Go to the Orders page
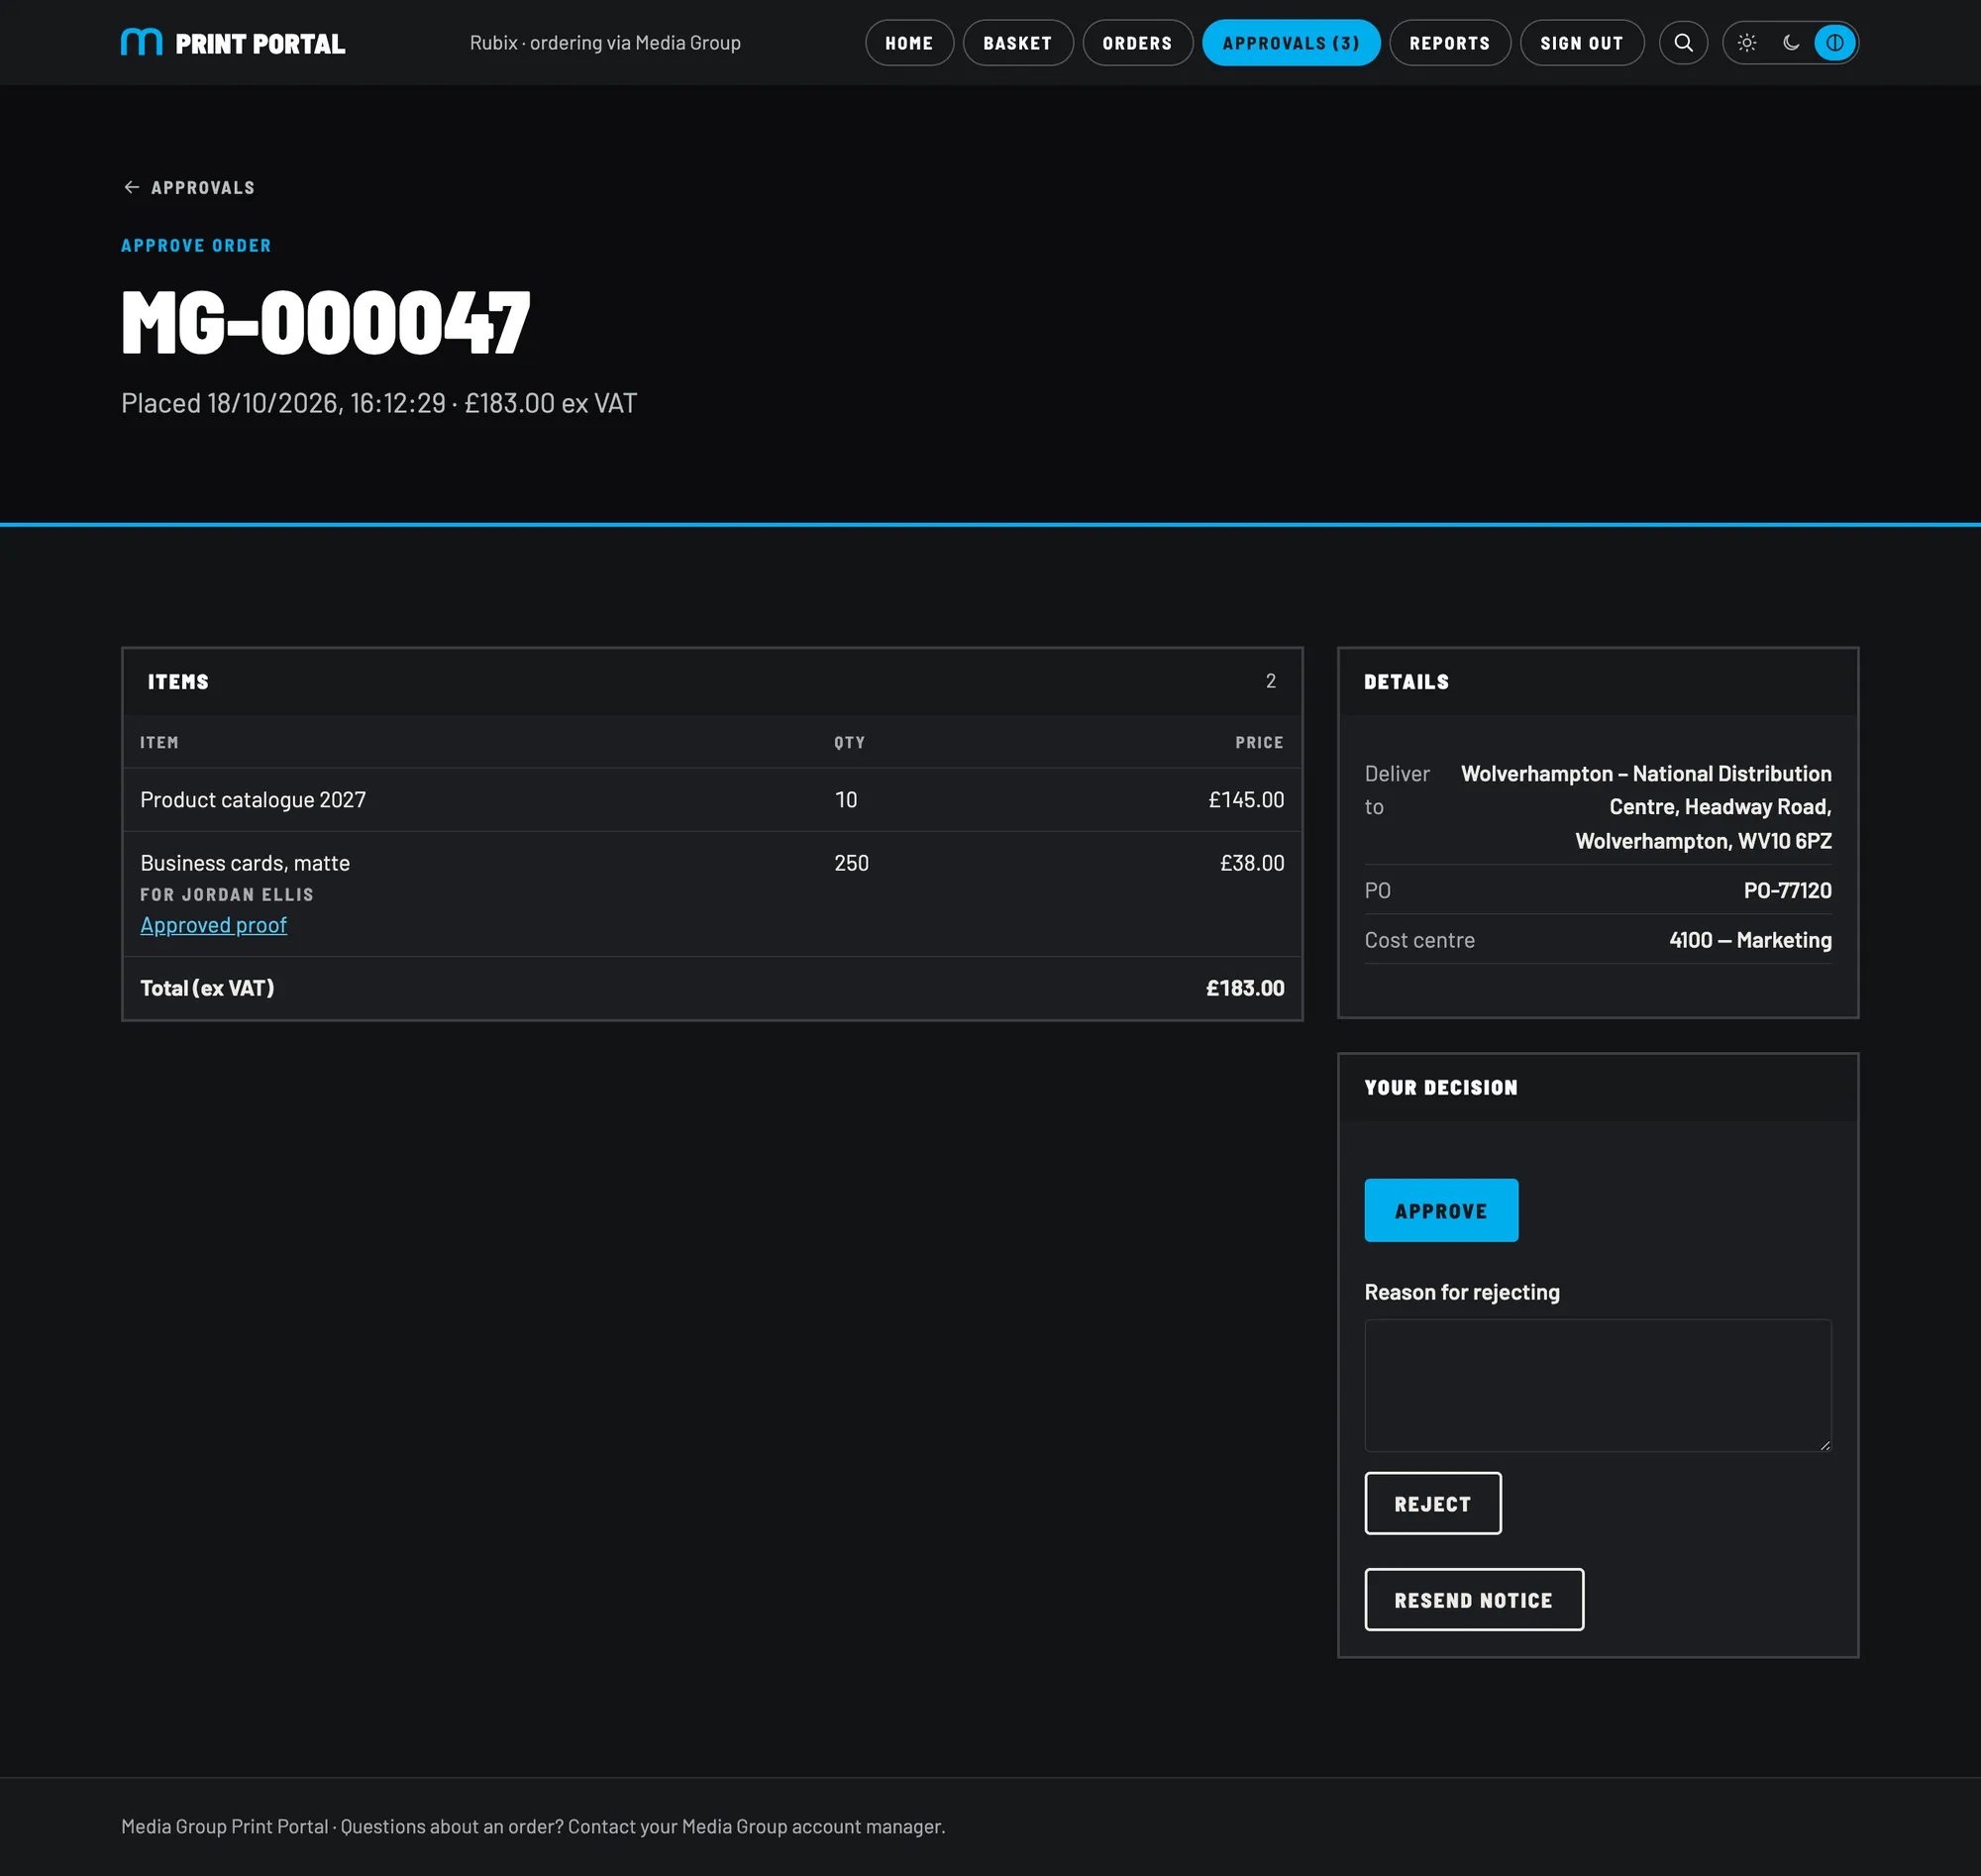Image resolution: width=1981 pixels, height=1876 pixels. pos(1137,43)
